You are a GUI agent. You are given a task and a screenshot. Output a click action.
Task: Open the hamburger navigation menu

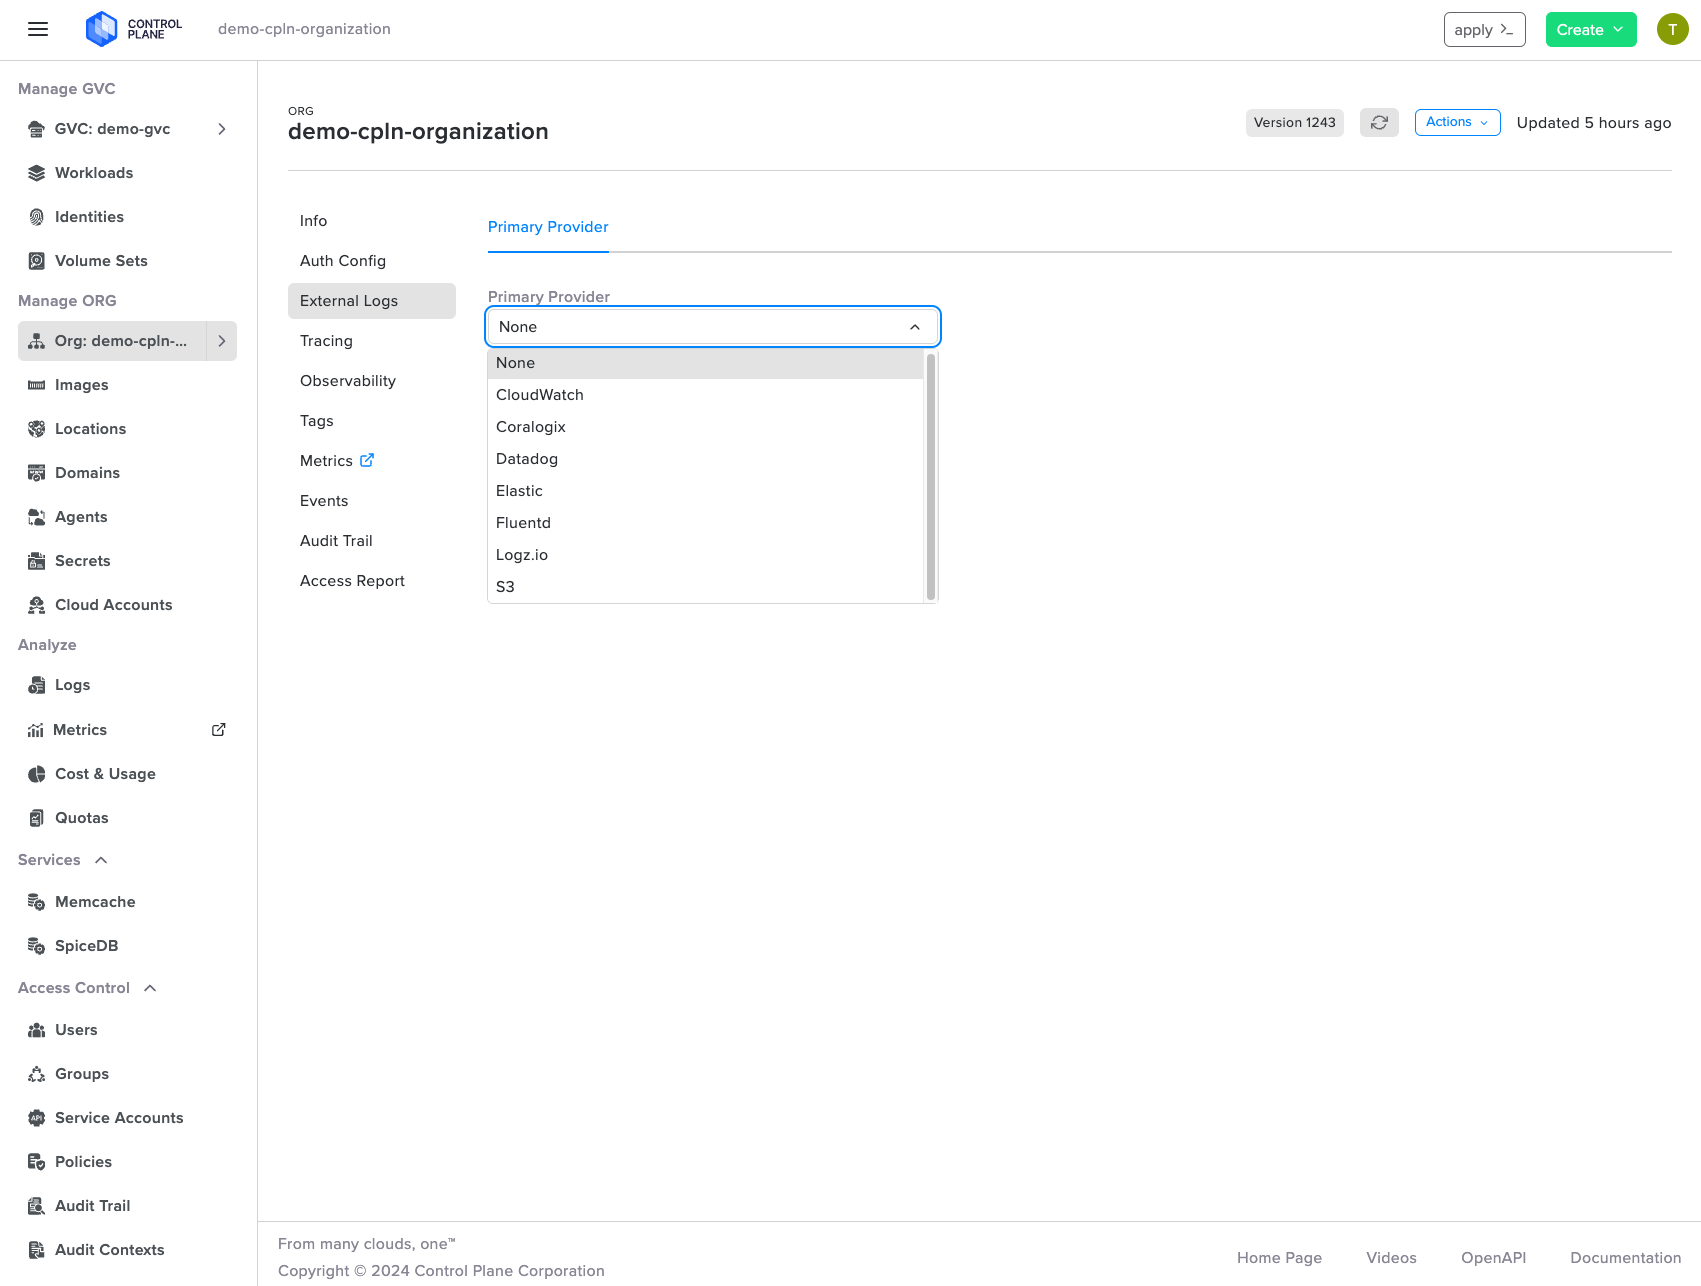[38, 29]
